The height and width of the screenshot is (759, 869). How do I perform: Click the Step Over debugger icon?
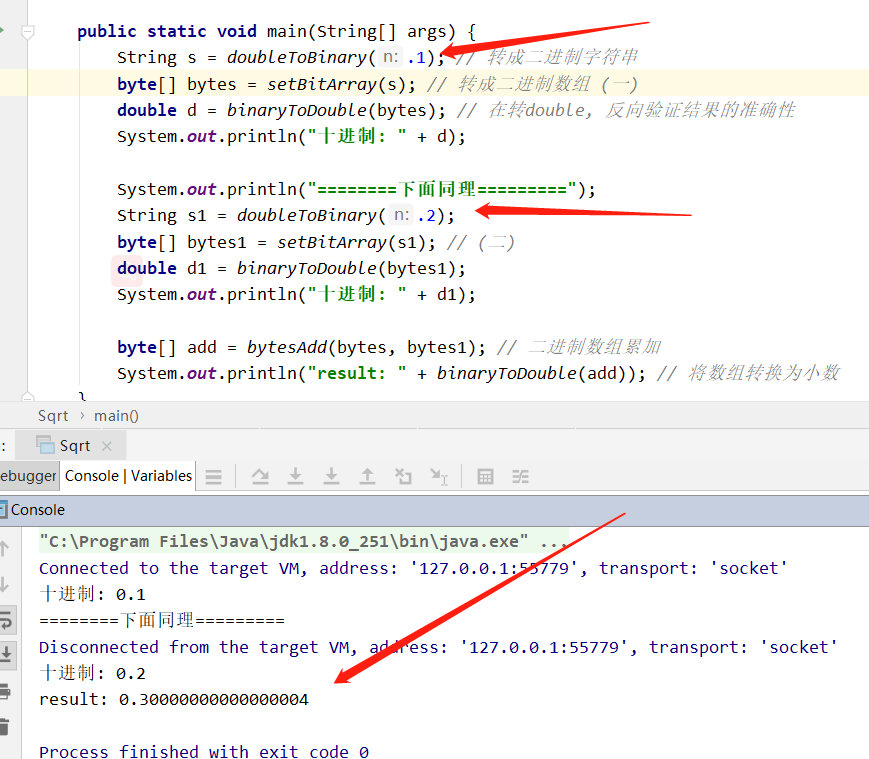(x=260, y=476)
